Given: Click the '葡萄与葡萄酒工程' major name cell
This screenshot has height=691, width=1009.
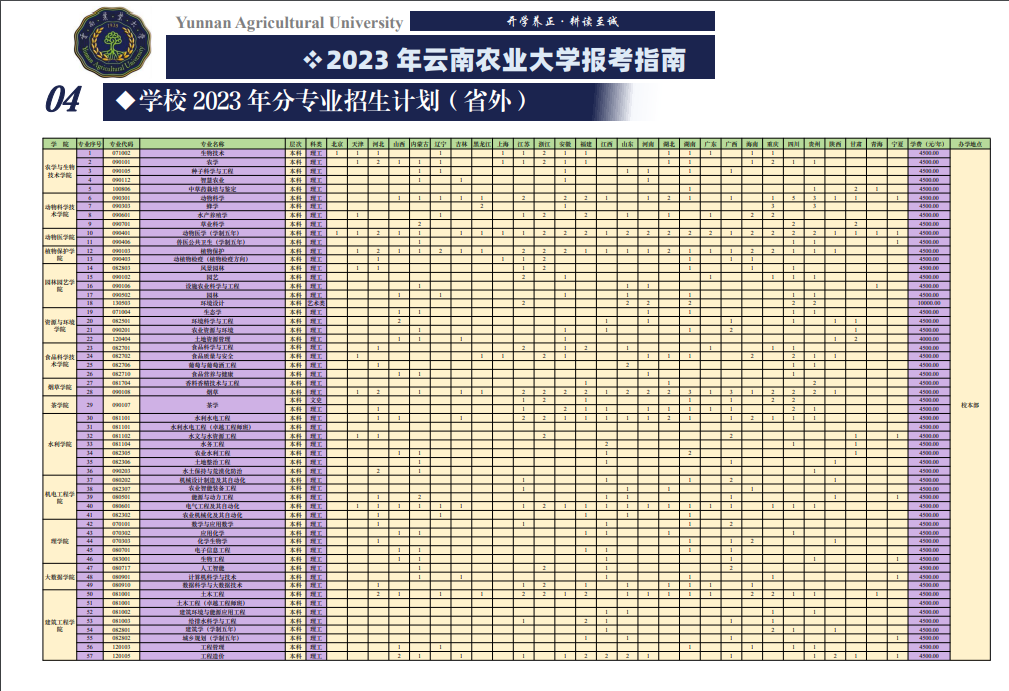Looking at the screenshot, I should [212, 365].
